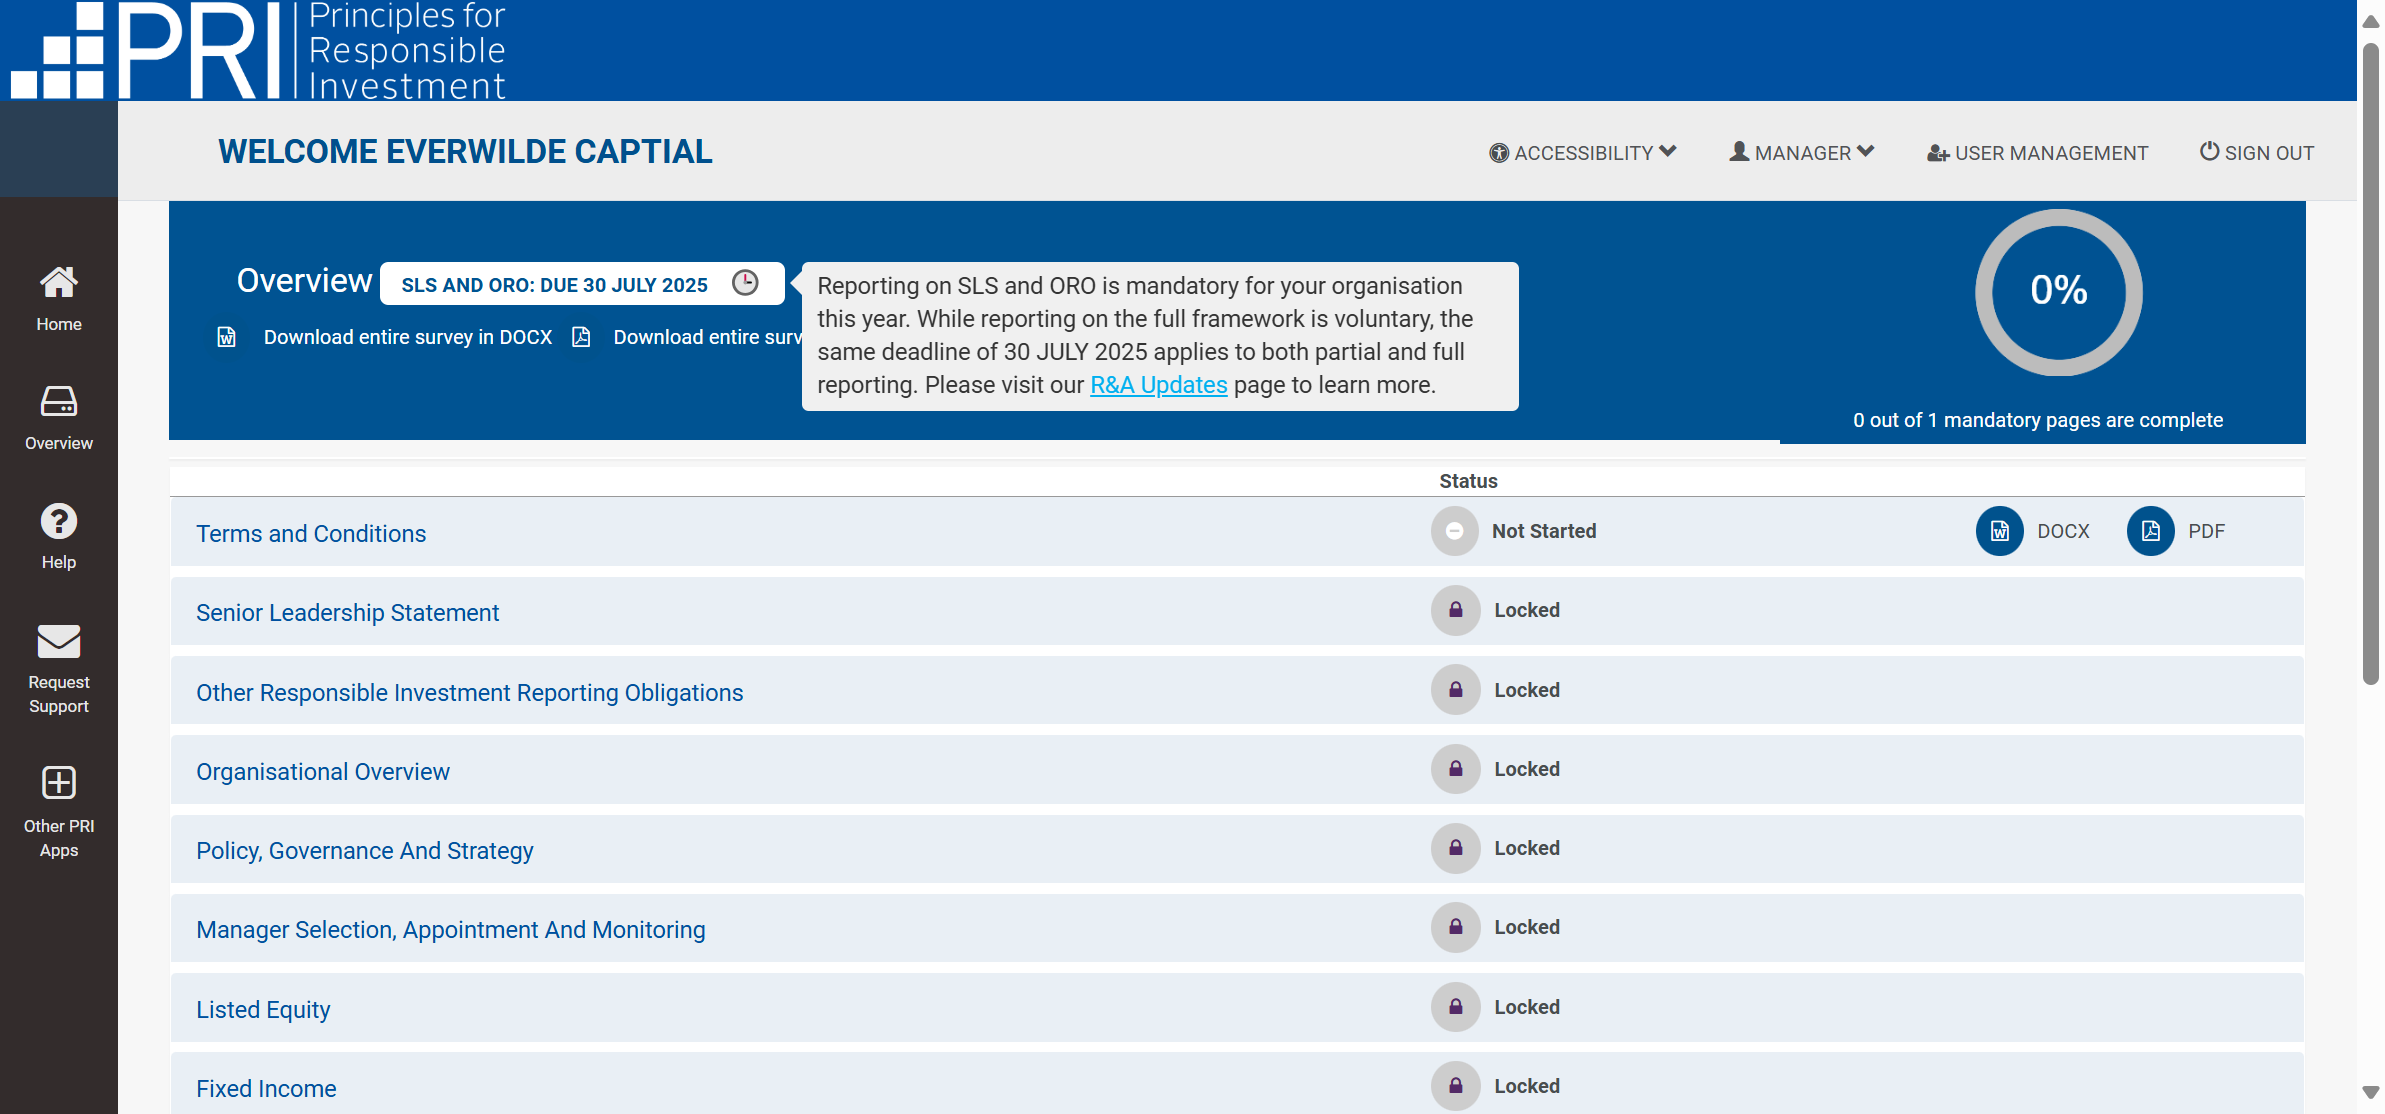2385x1114 pixels.
Task: Expand the Accessibility dropdown menu
Action: click(x=1582, y=153)
